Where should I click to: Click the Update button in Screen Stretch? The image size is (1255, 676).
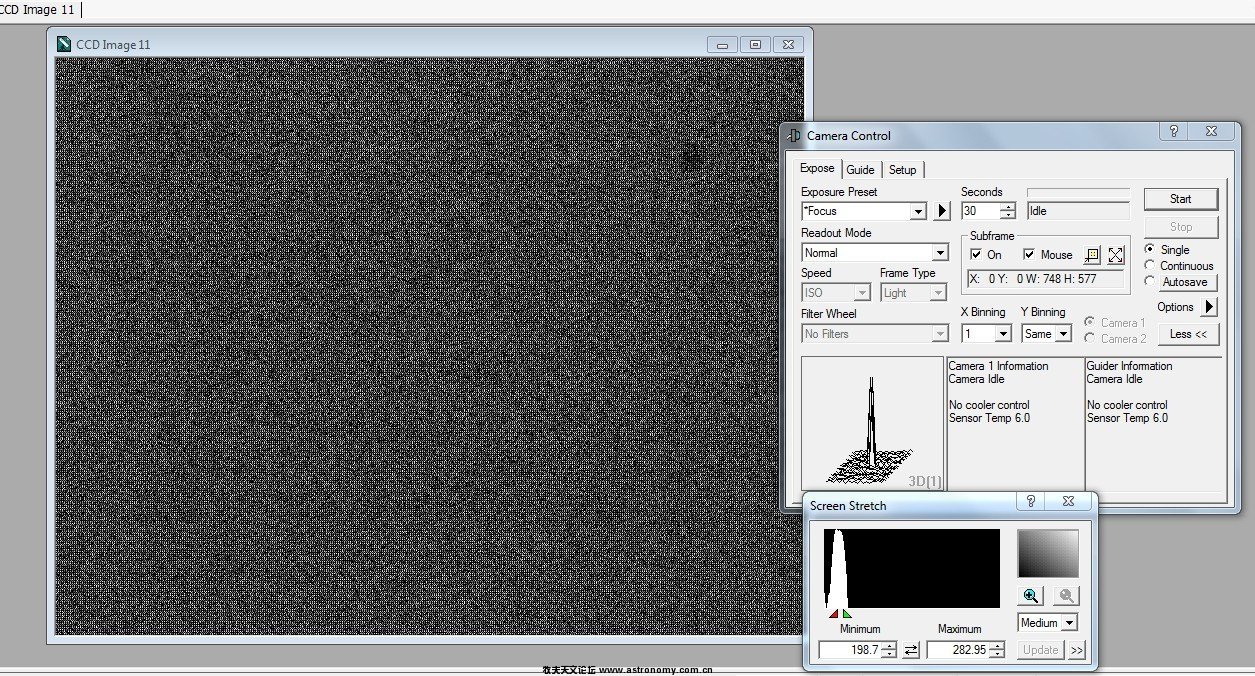[1040, 650]
